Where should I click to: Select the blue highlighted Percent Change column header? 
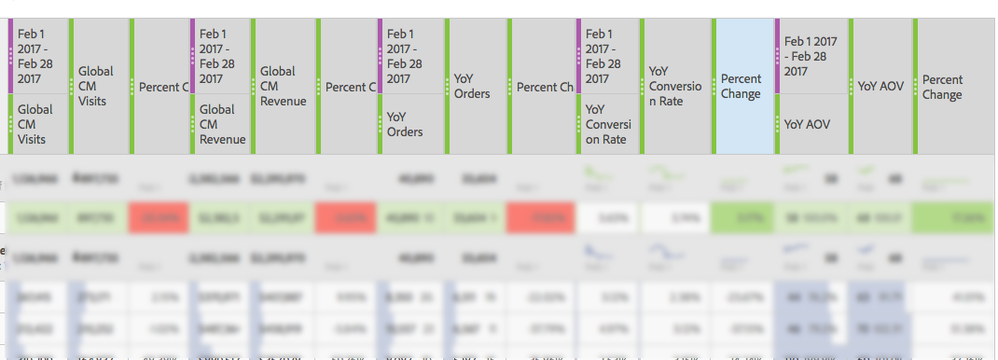point(743,87)
